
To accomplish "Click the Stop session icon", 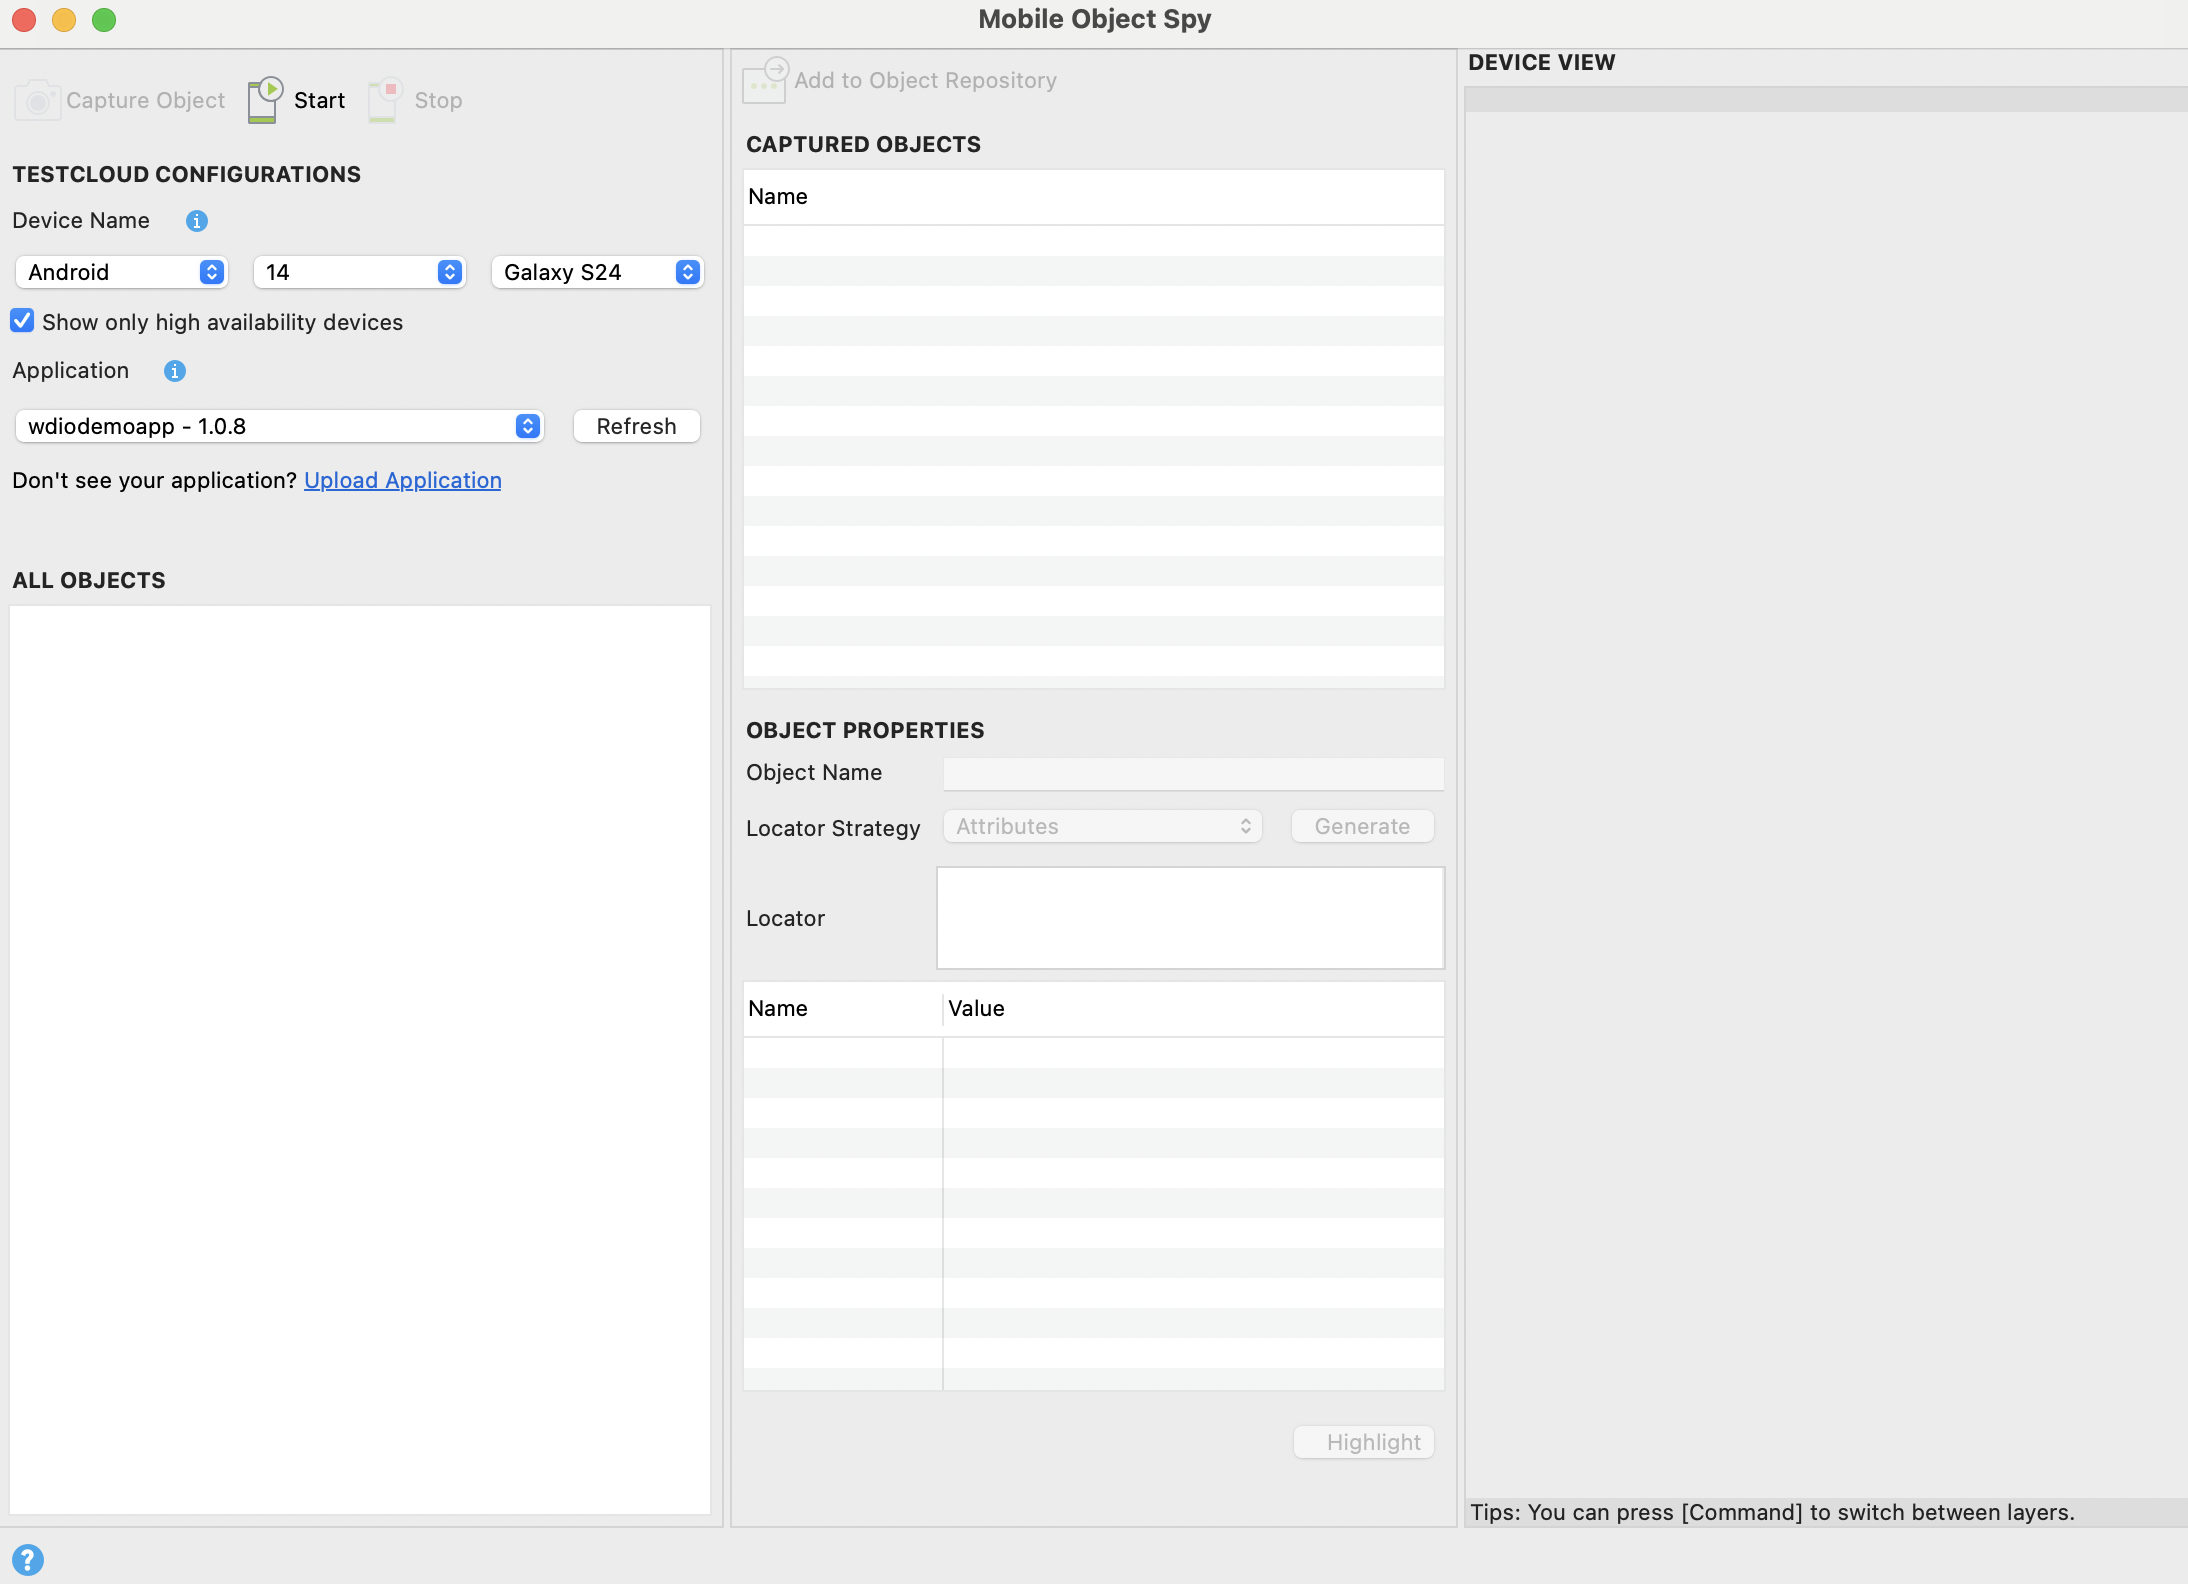I will coord(385,100).
